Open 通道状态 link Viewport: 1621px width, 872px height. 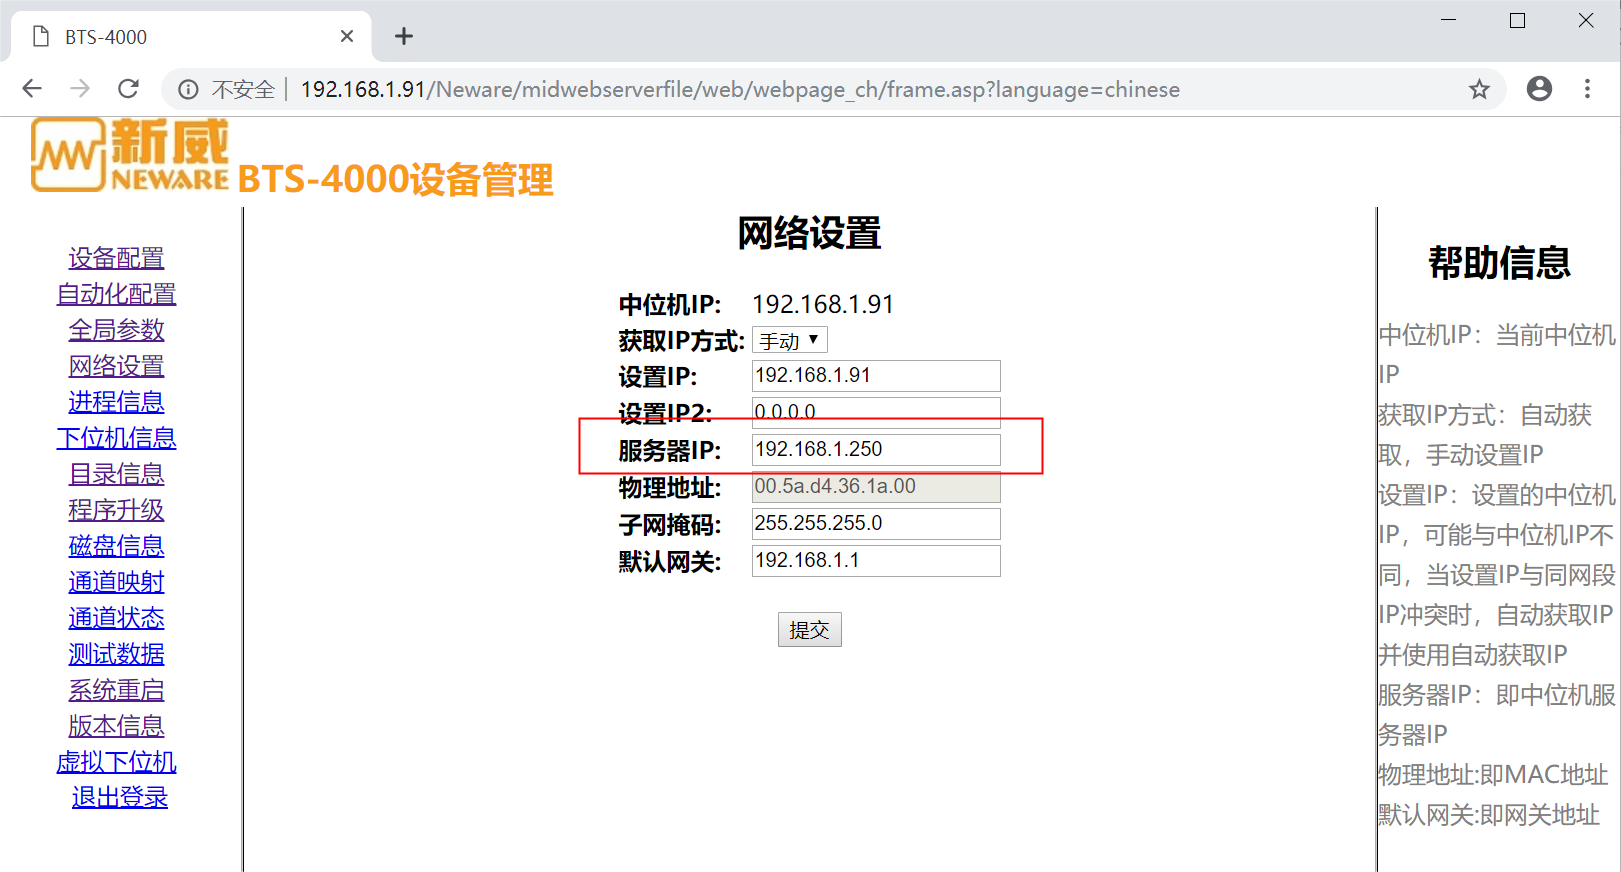[x=116, y=618]
